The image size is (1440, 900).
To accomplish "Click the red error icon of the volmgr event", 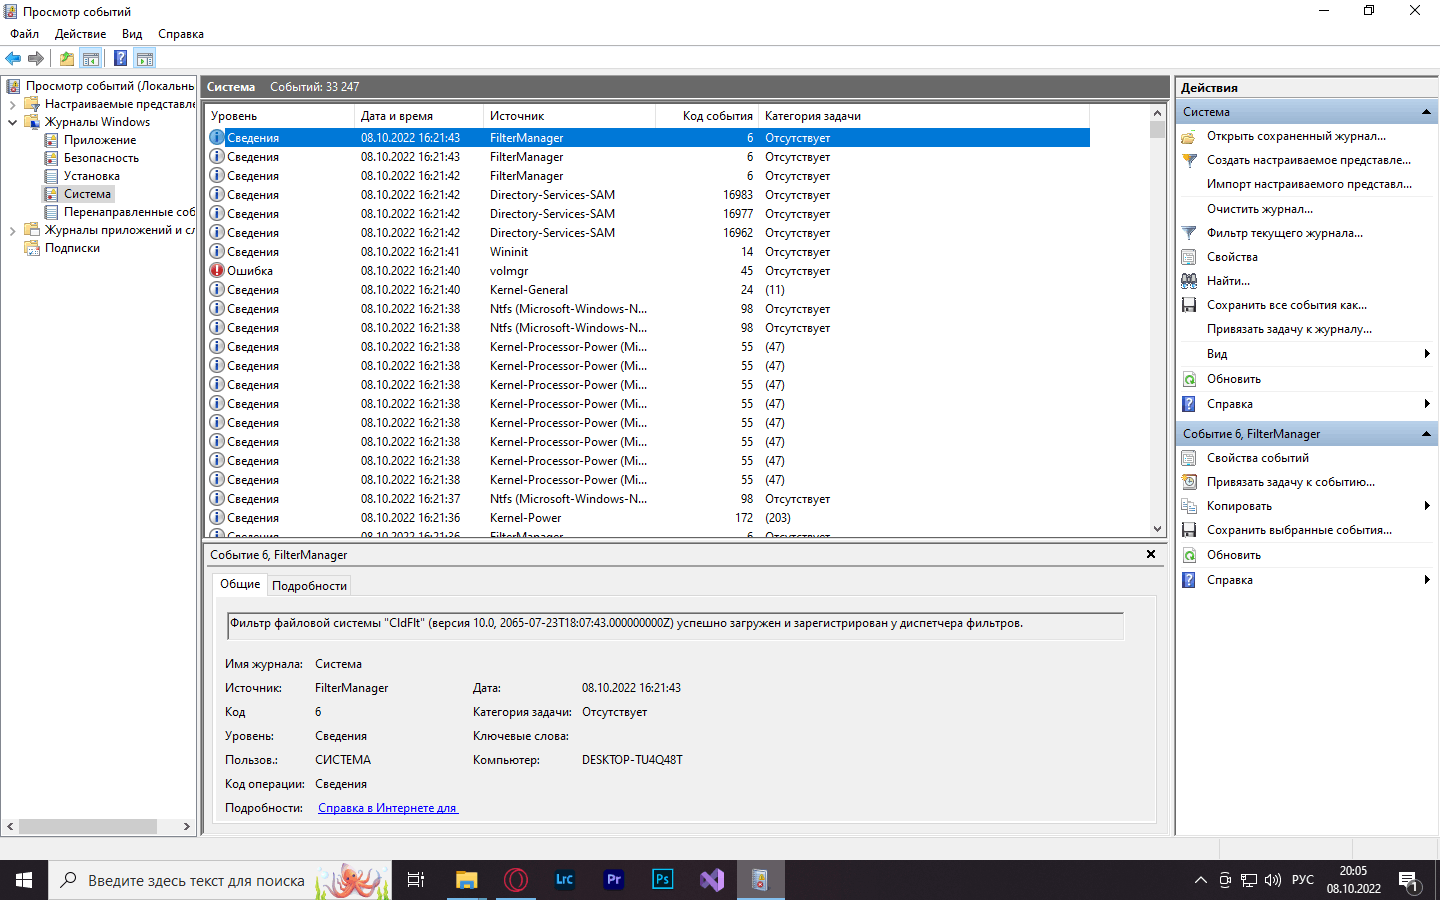I will [217, 270].
